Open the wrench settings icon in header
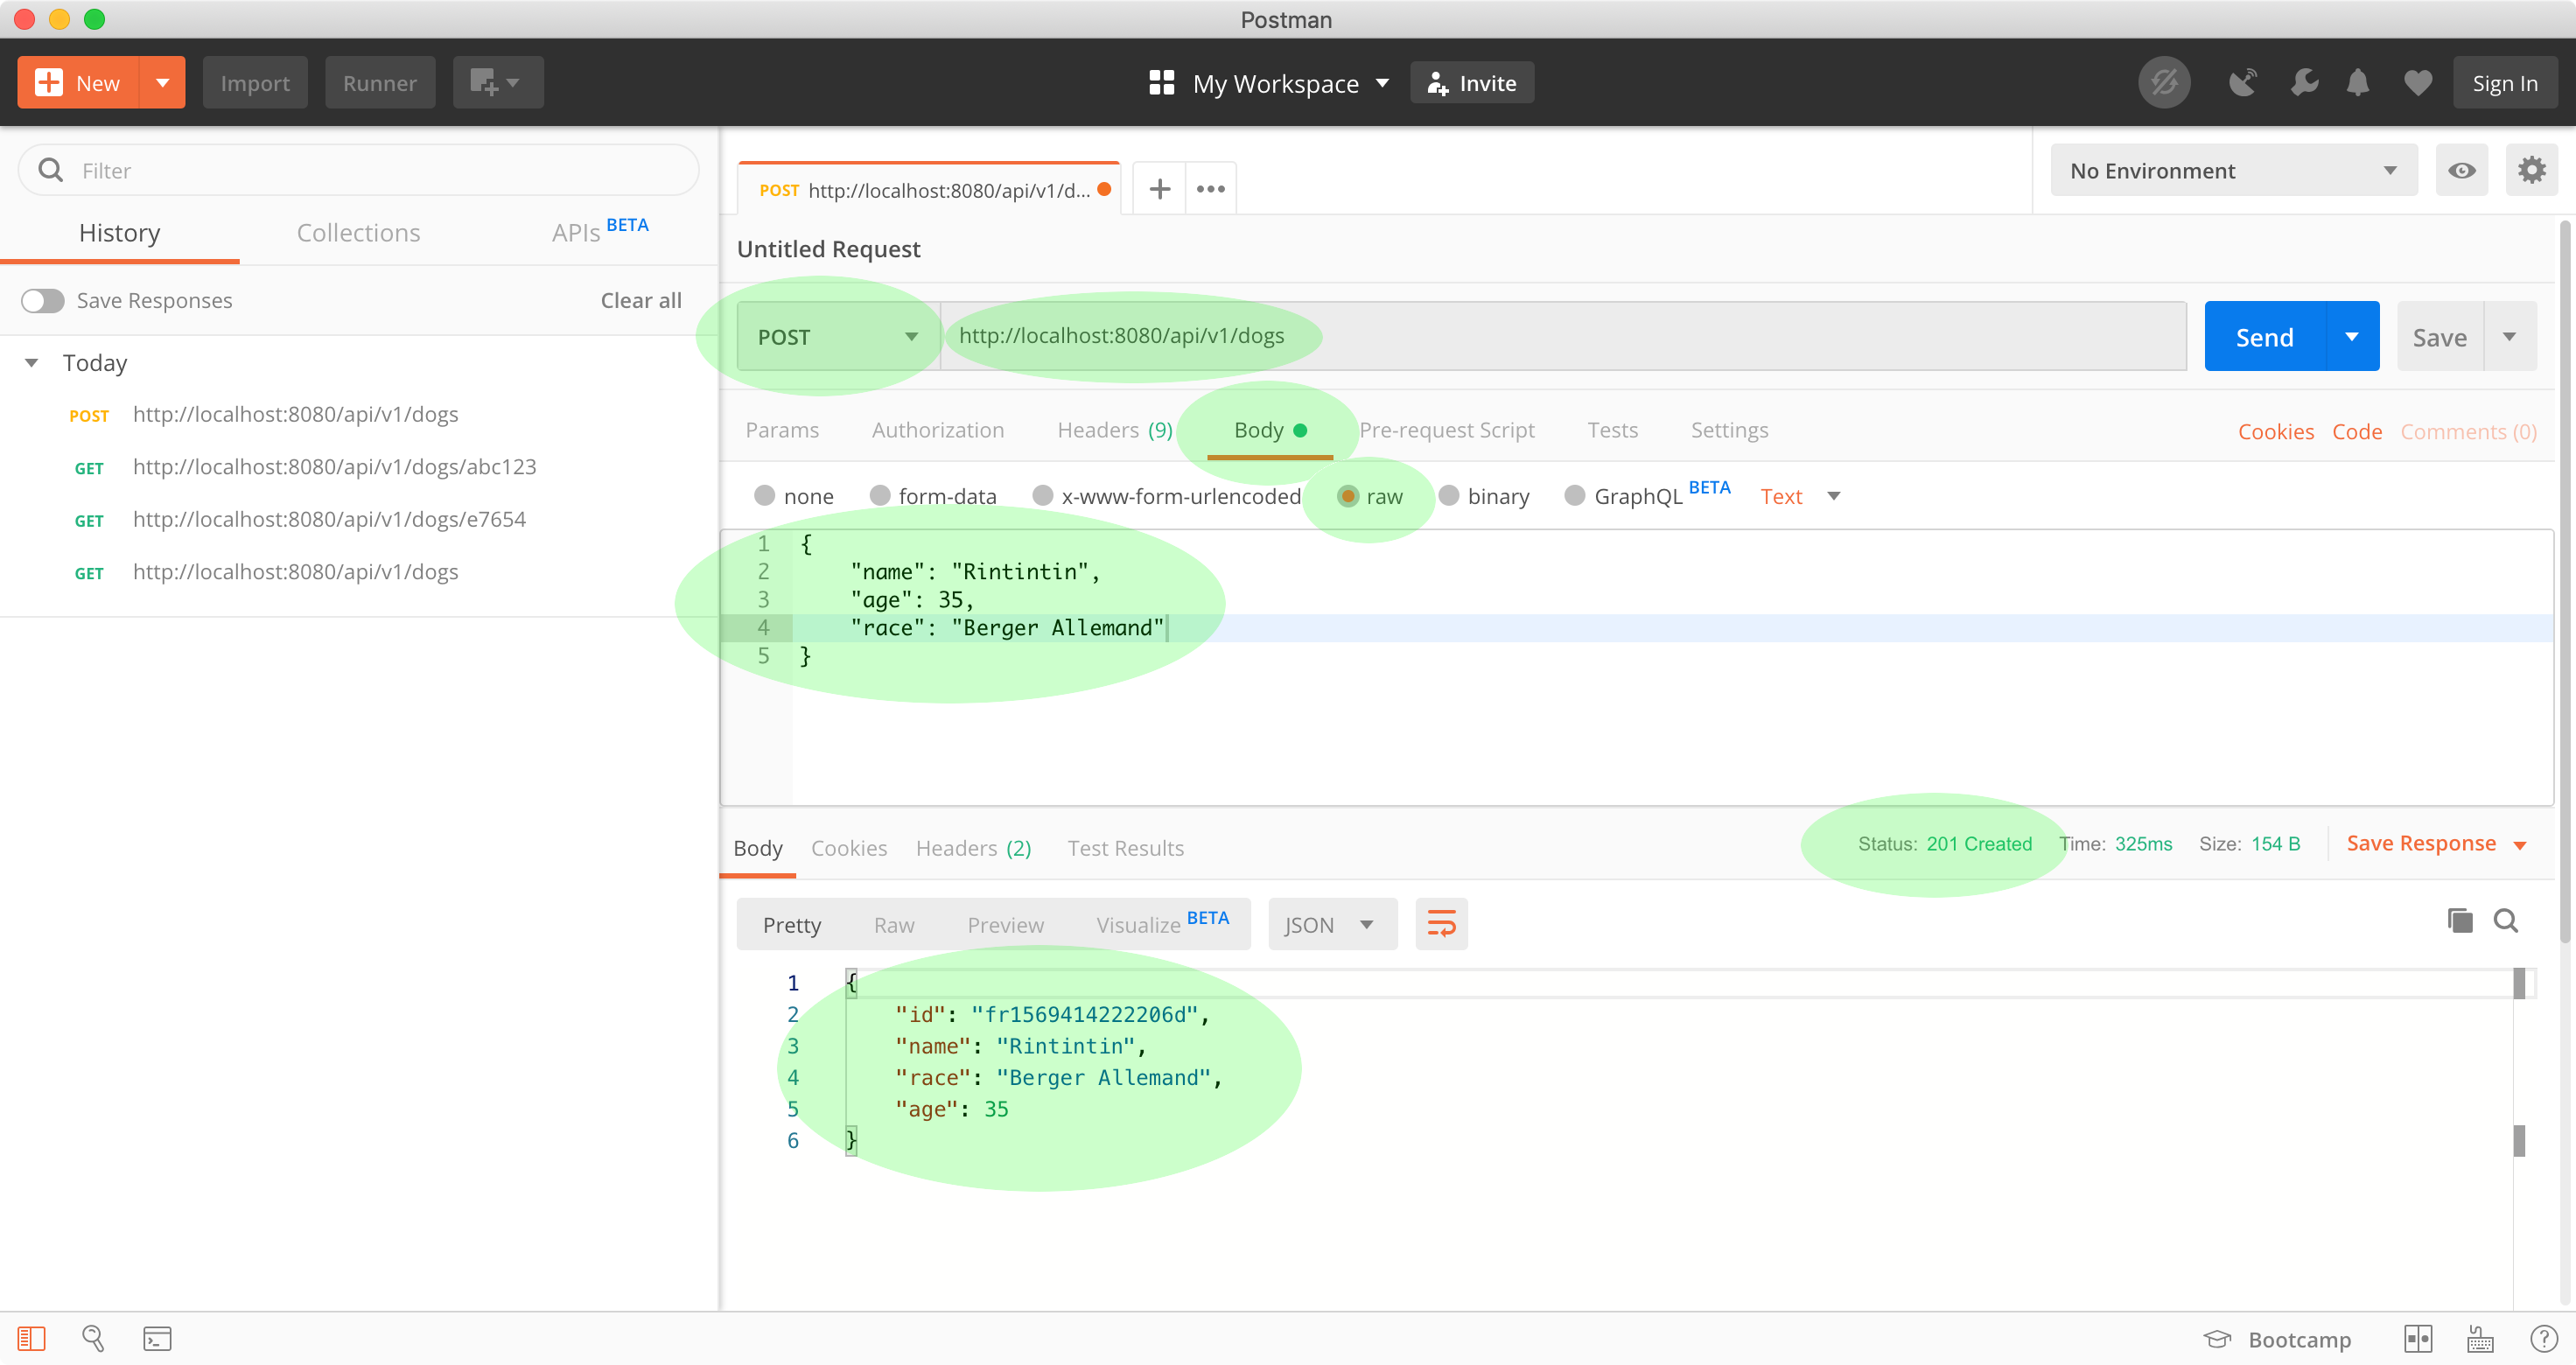 click(x=2303, y=83)
